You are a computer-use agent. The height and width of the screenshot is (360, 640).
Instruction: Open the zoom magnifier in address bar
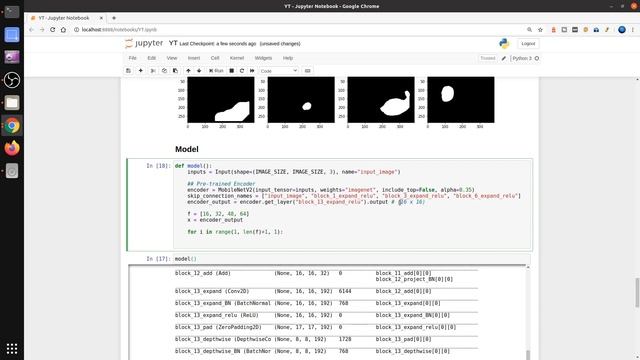(x=529, y=29)
